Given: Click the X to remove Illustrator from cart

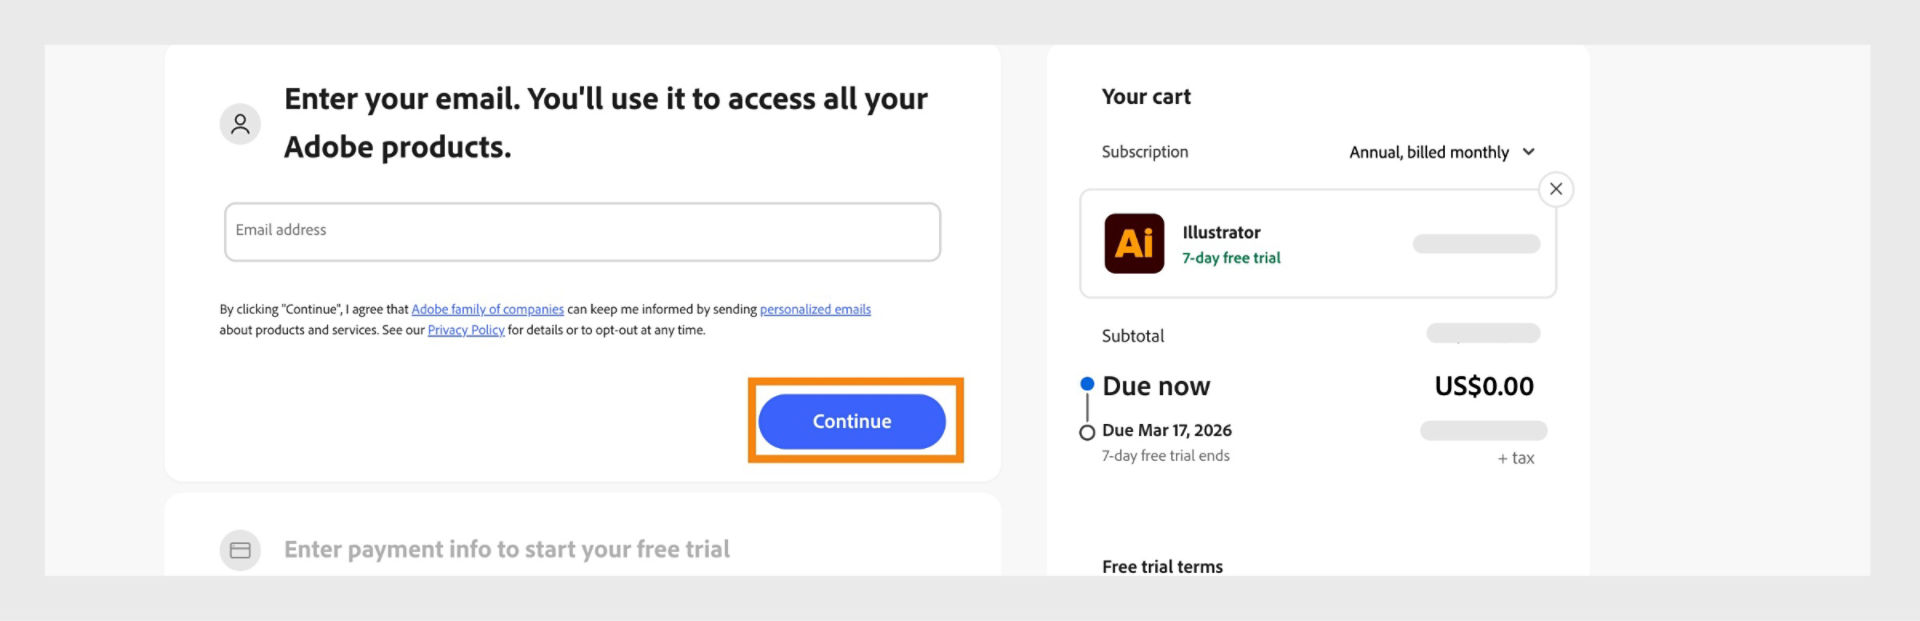Looking at the screenshot, I should tap(1556, 188).
